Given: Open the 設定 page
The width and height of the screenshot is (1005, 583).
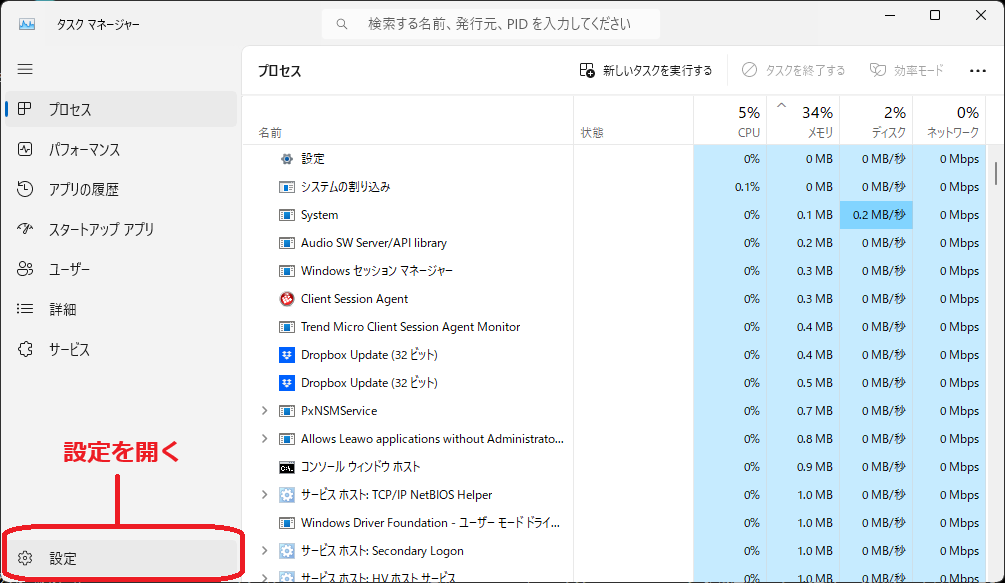Looking at the screenshot, I should (62, 557).
